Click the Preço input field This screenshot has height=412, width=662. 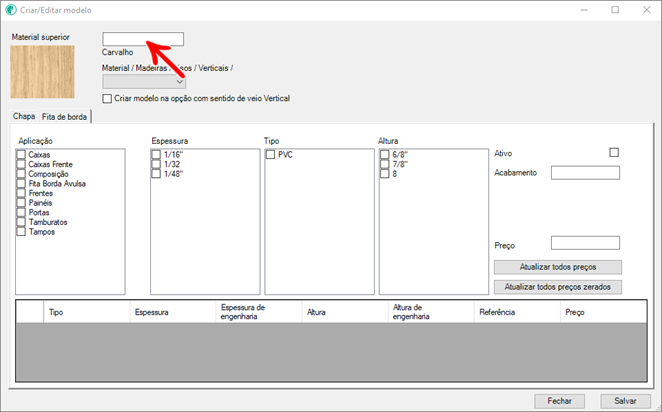click(585, 243)
